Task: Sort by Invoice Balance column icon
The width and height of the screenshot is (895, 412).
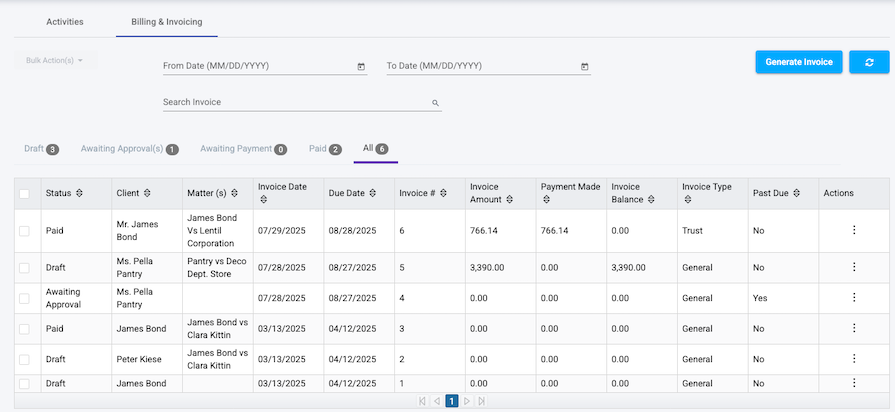Action: pyautogui.click(x=651, y=200)
